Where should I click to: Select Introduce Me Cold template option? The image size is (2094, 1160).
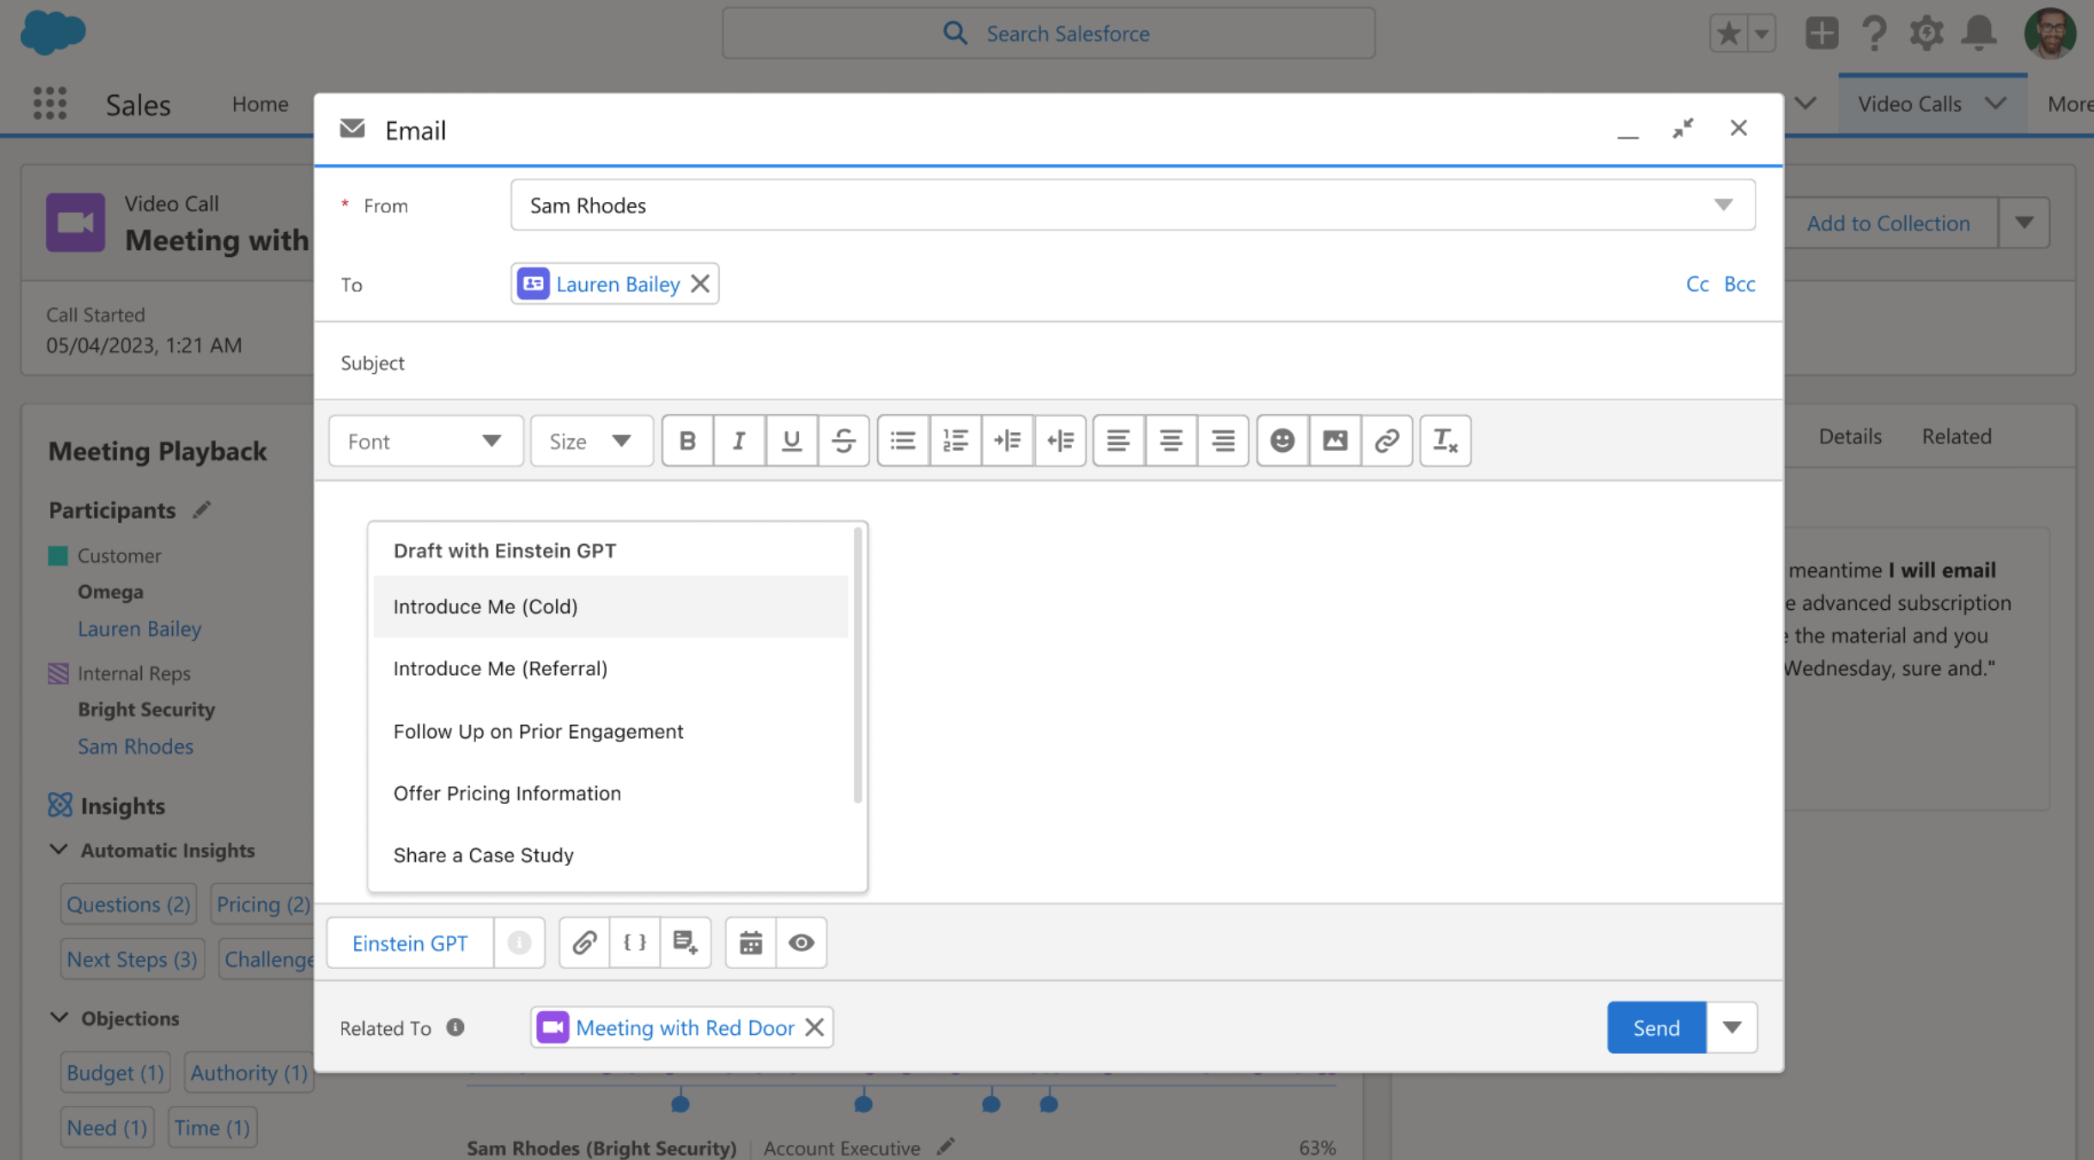[486, 606]
